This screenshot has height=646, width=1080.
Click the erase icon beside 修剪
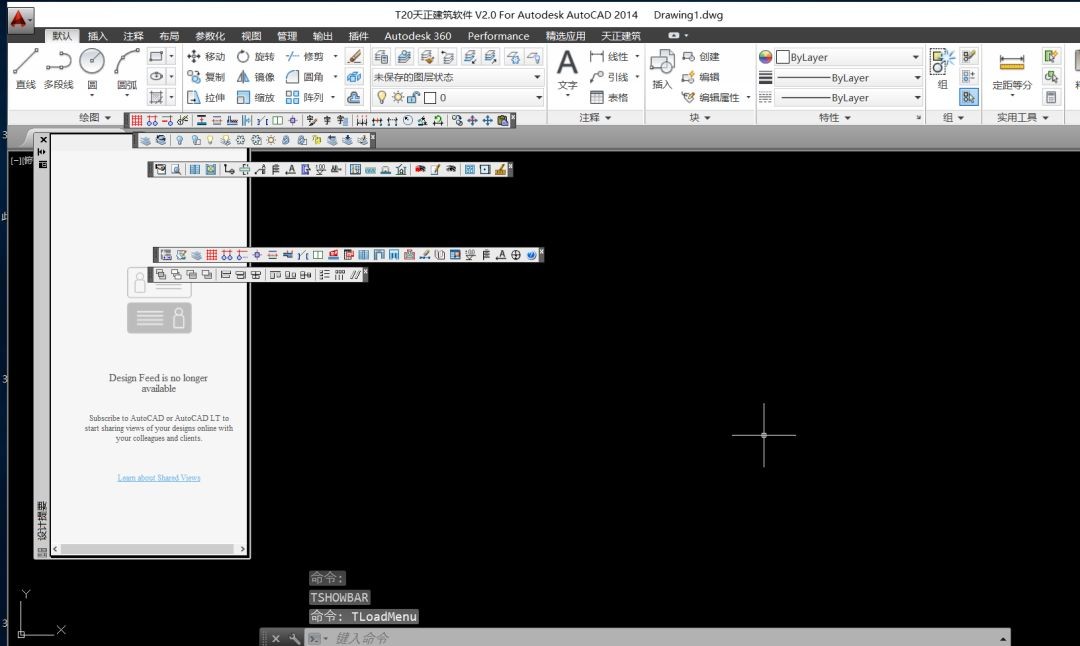[x=355, y=56]
